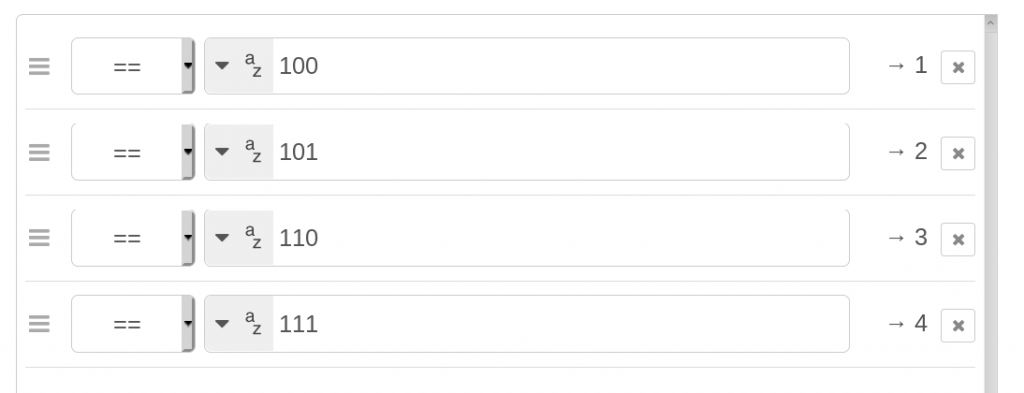Edit the value field containing 100

tap(560, 66)
